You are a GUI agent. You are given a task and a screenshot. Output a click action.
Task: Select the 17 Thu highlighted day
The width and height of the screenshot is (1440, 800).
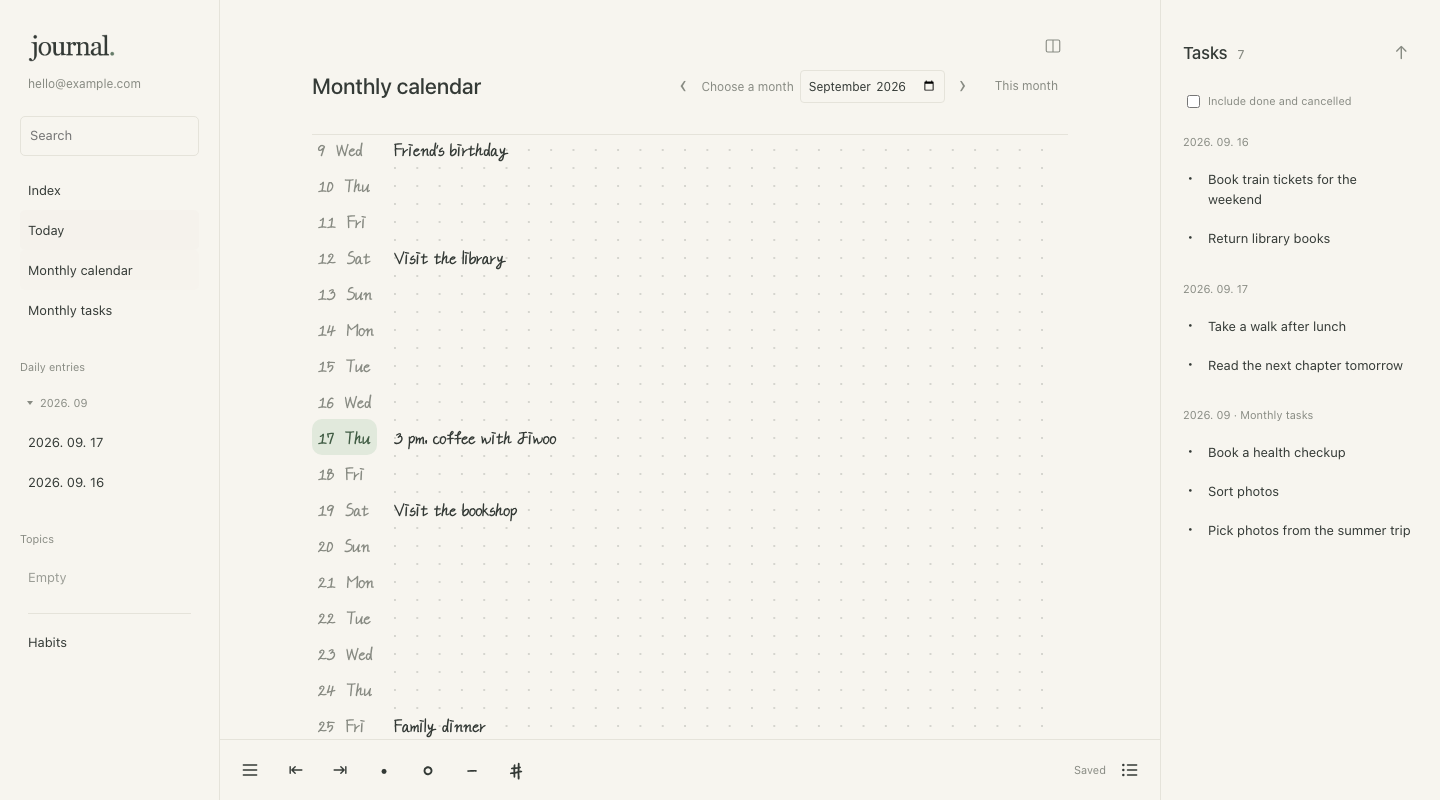pyautogui.click(x=344, y=438)
